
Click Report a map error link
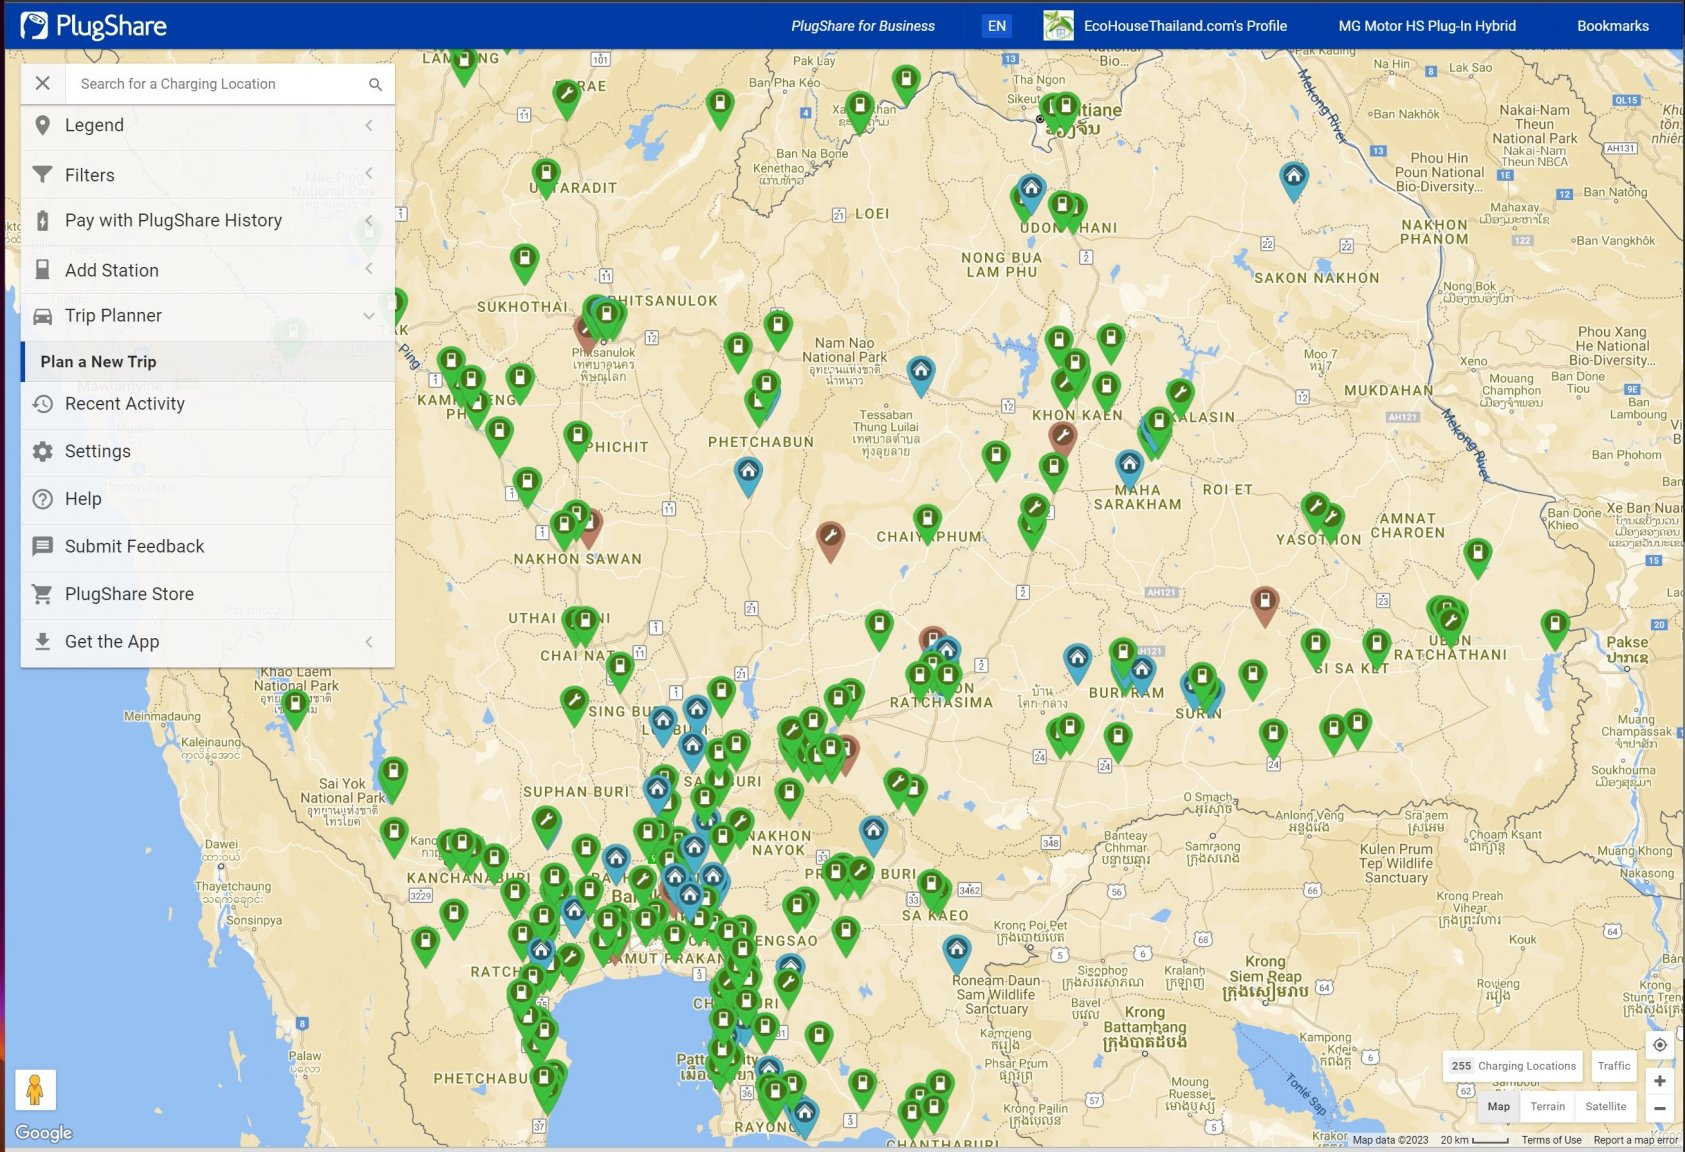point(1635,1140)
